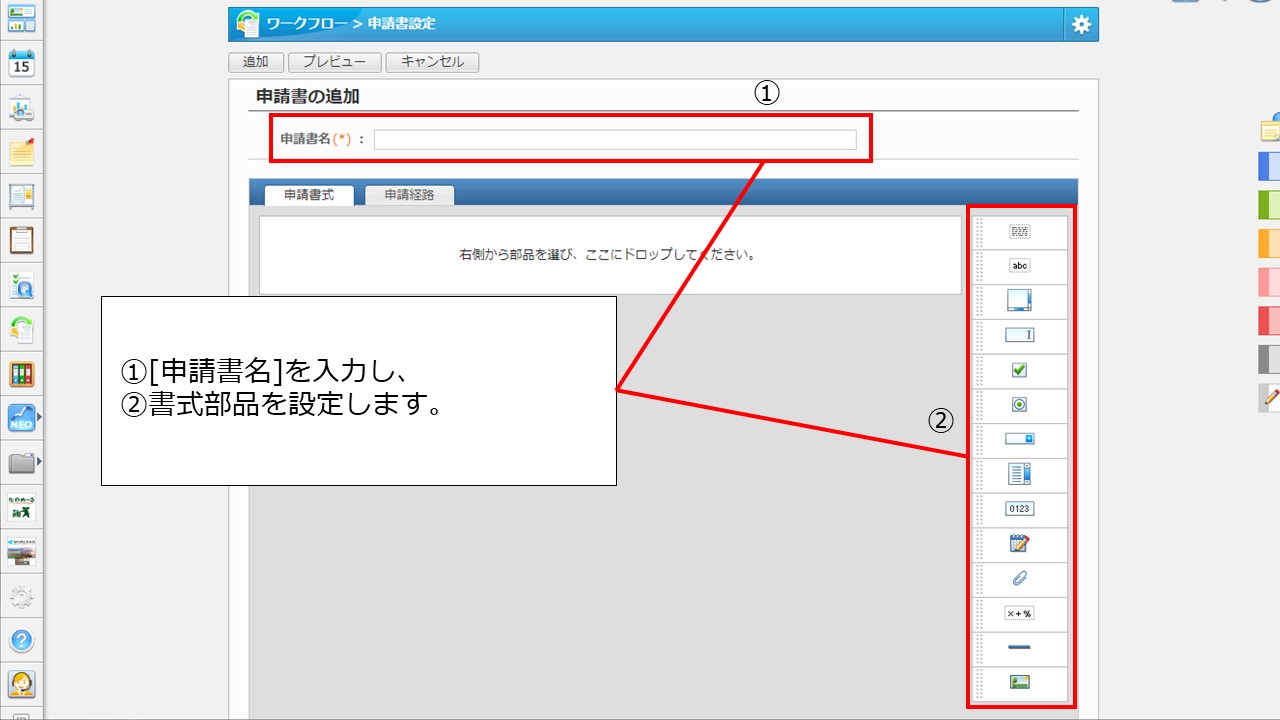The image size is (1280, 720).
Task: Expand the NEO icon submenu arrow
Action: point(40,419)
